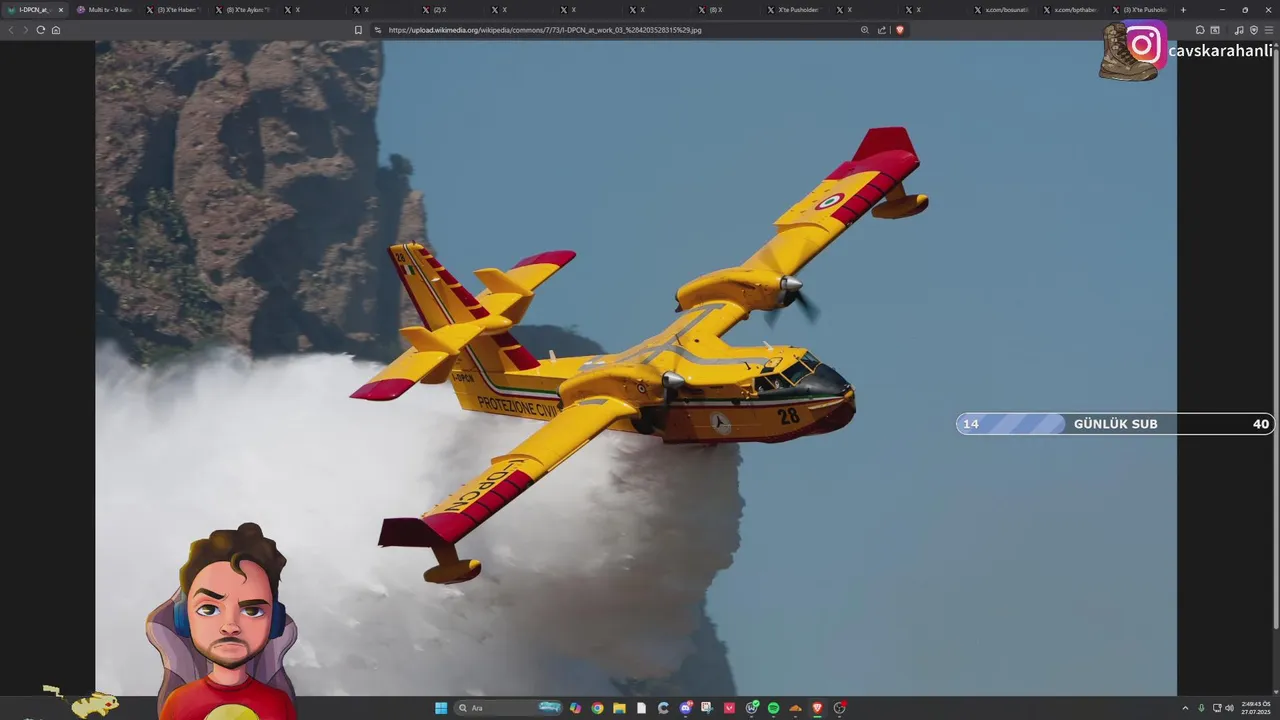Open the browser hamburger menu

[x=1269, y=30]
